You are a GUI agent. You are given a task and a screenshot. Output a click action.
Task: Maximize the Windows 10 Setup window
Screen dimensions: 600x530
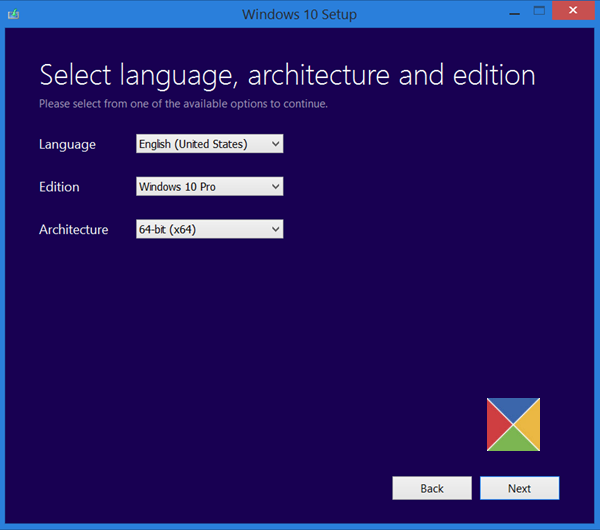coord(539,11)
